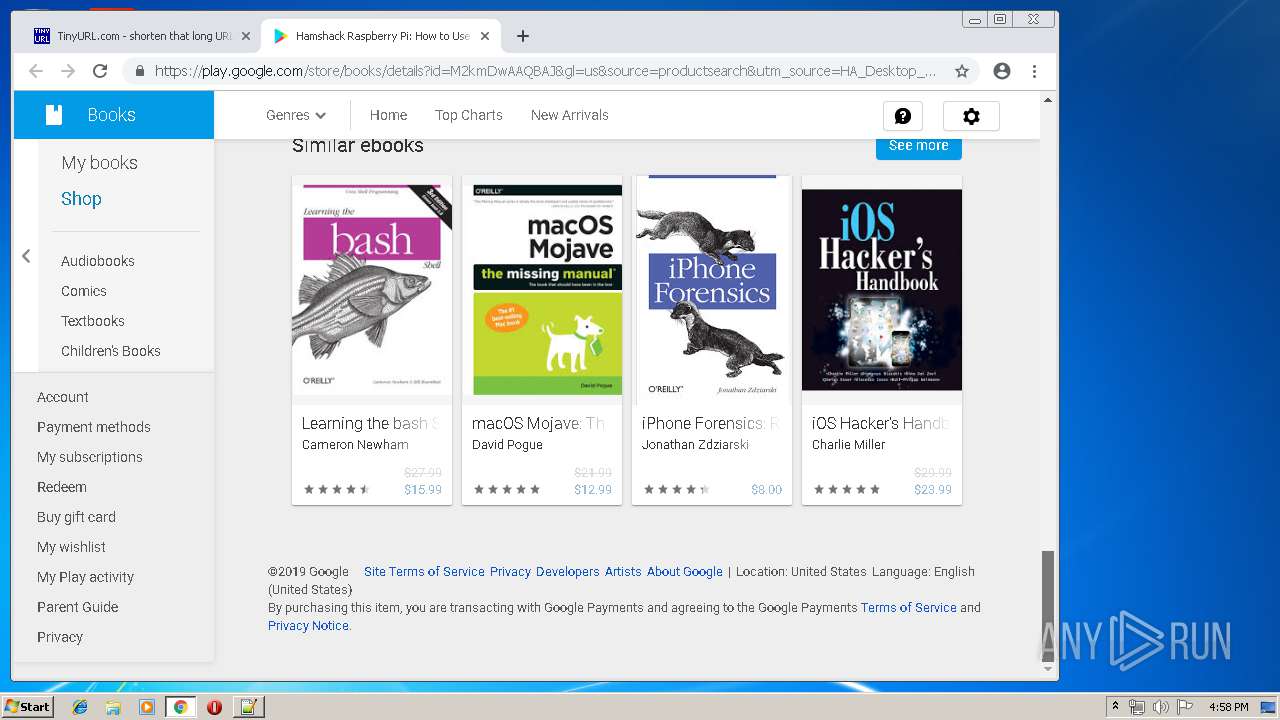Click the page vertical scrollbar thumb

[1048, 605]
